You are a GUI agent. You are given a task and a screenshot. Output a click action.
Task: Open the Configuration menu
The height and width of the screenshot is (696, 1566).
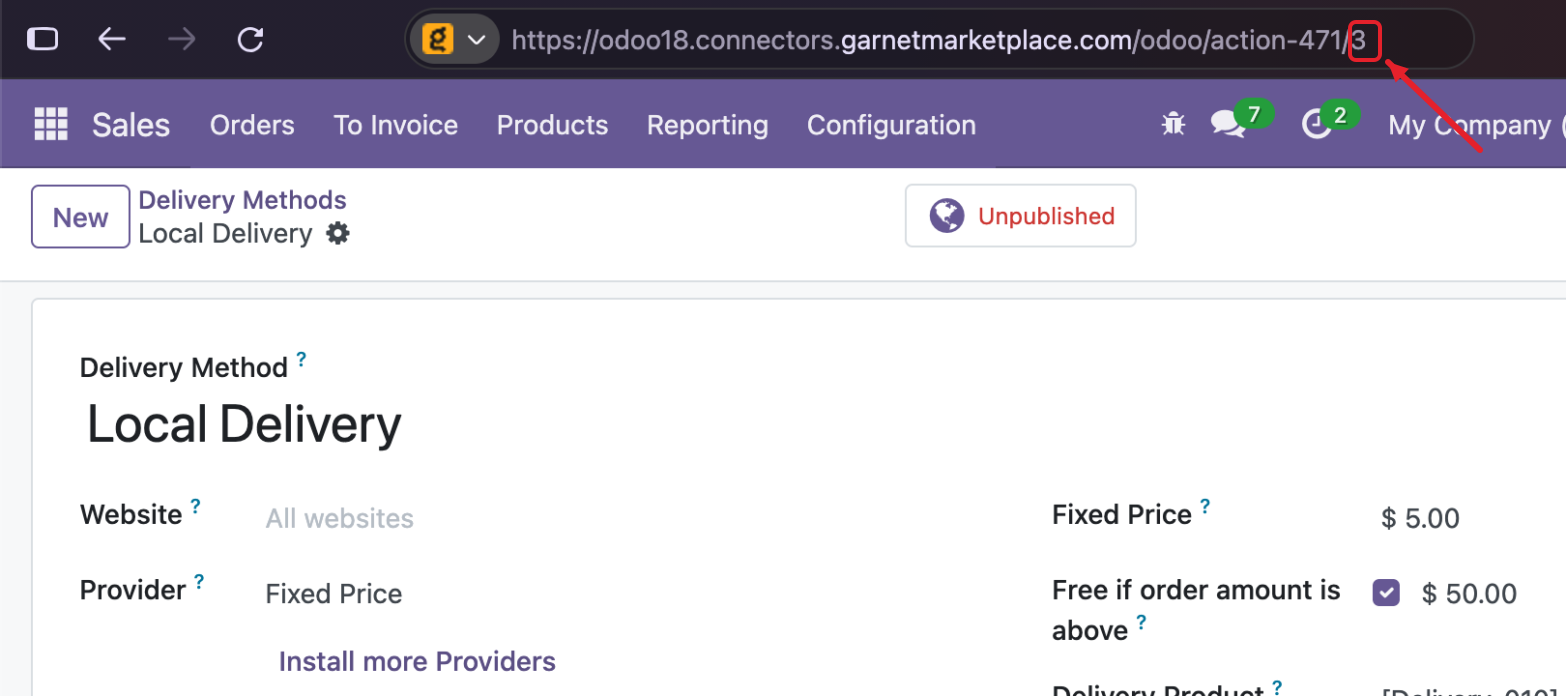[892, 125]
